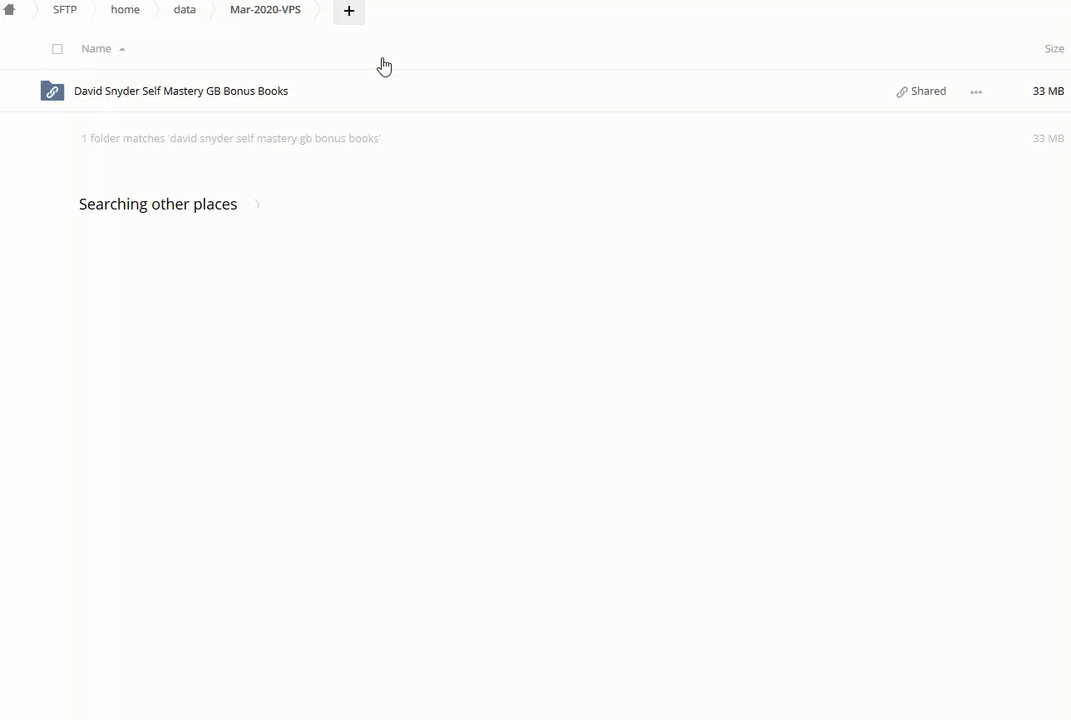The width and height of the screenshot is (1071, 720).
Task: Open the three-dot actions menu for folder
Action: pos(976,92)
